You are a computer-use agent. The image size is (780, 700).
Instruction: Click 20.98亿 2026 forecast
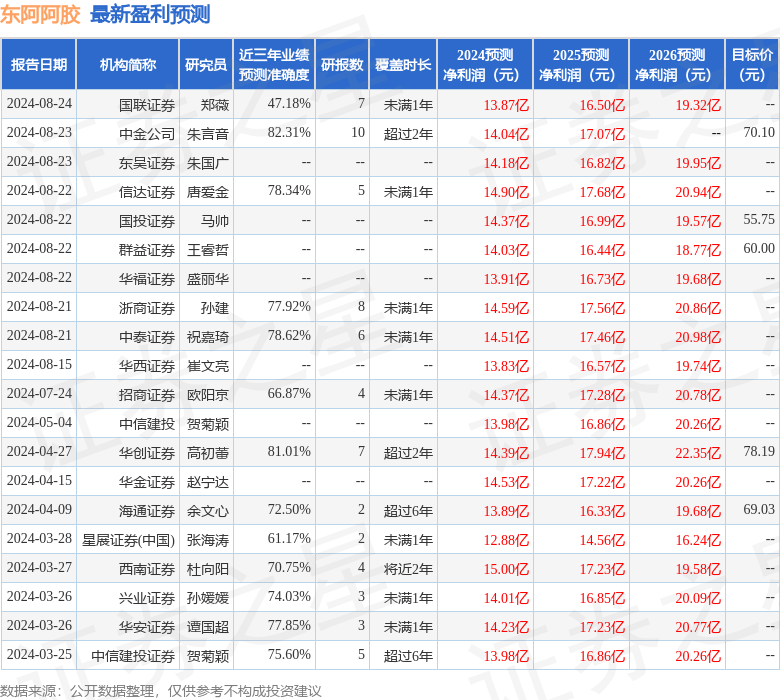point(698,337)
